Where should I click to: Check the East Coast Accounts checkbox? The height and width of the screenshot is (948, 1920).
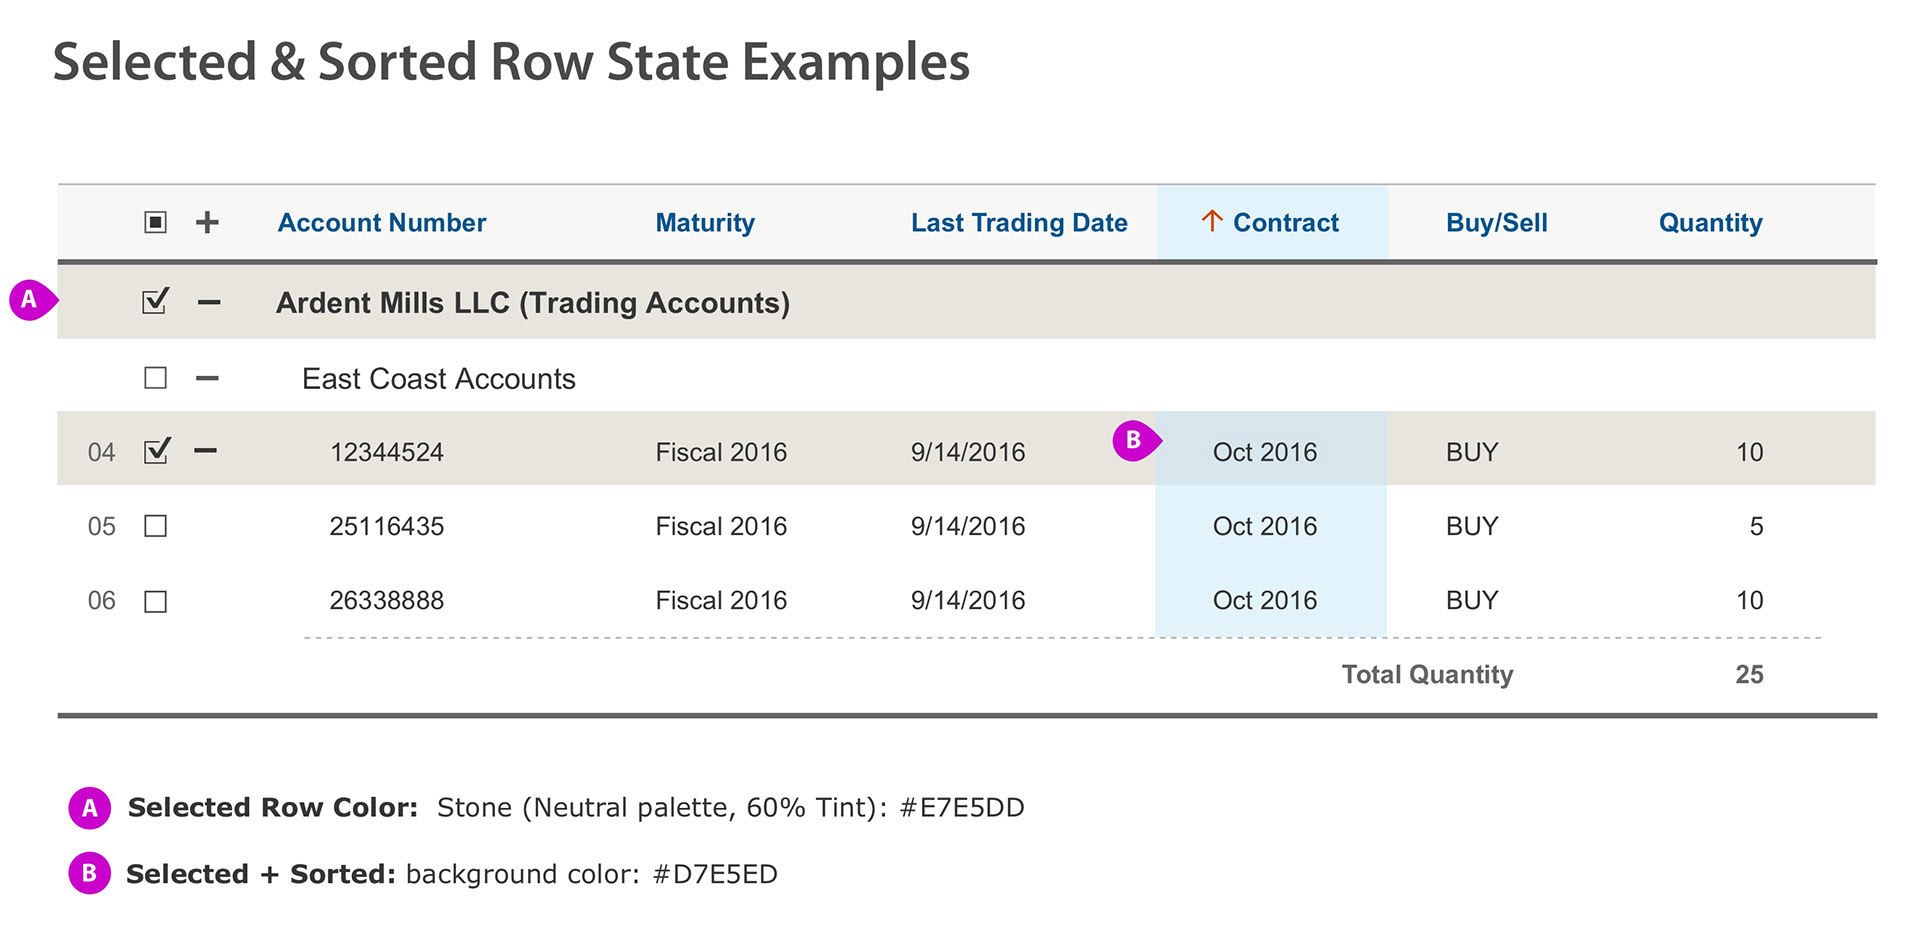pos(155,378)
